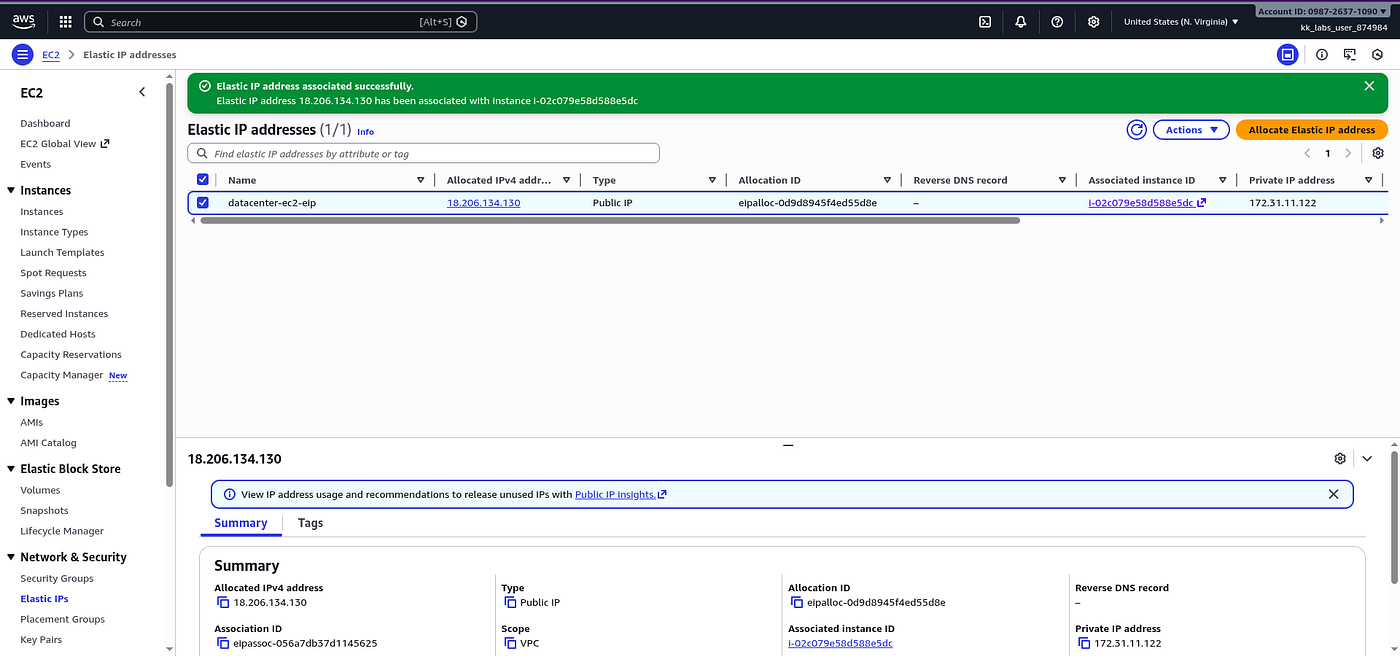This screenshot has width=1400, height=656.
Task: Open Security Groups in the sidebar
Action: 57,578
